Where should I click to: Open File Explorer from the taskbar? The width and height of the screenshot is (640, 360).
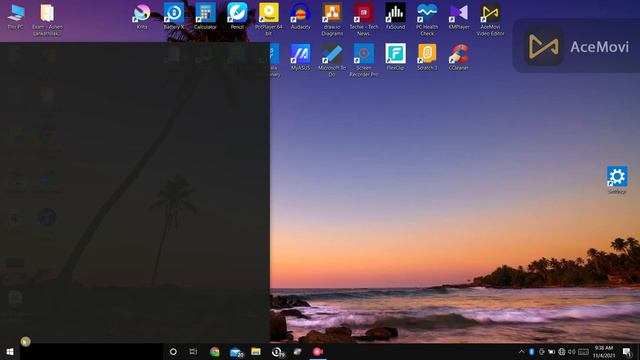[256, 351]
